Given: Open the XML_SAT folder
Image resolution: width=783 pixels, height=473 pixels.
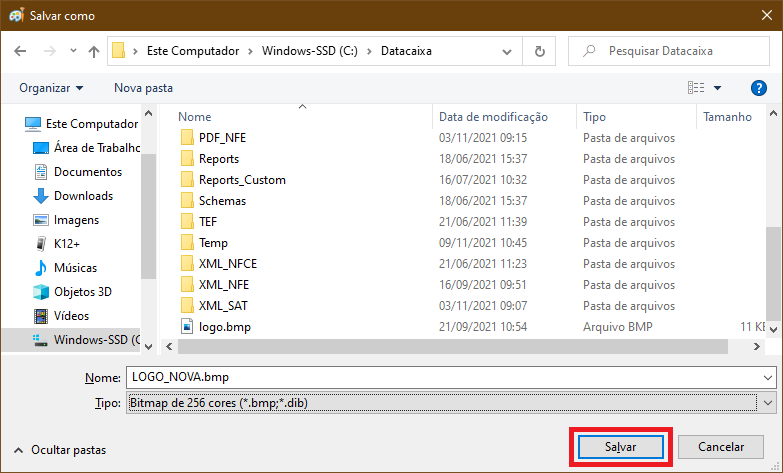Looking at the screenshot, I should (222, 306).
